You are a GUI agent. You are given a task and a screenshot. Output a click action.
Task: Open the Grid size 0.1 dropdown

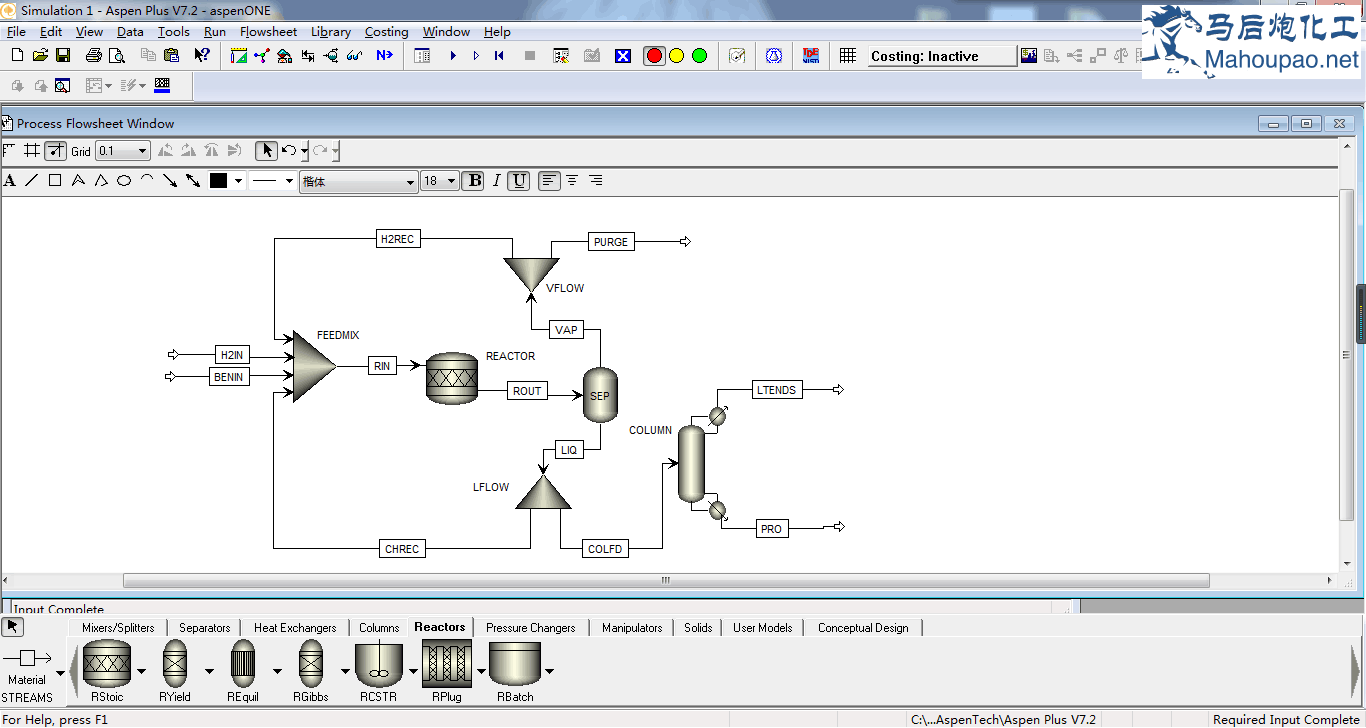(x=123, y=151)
